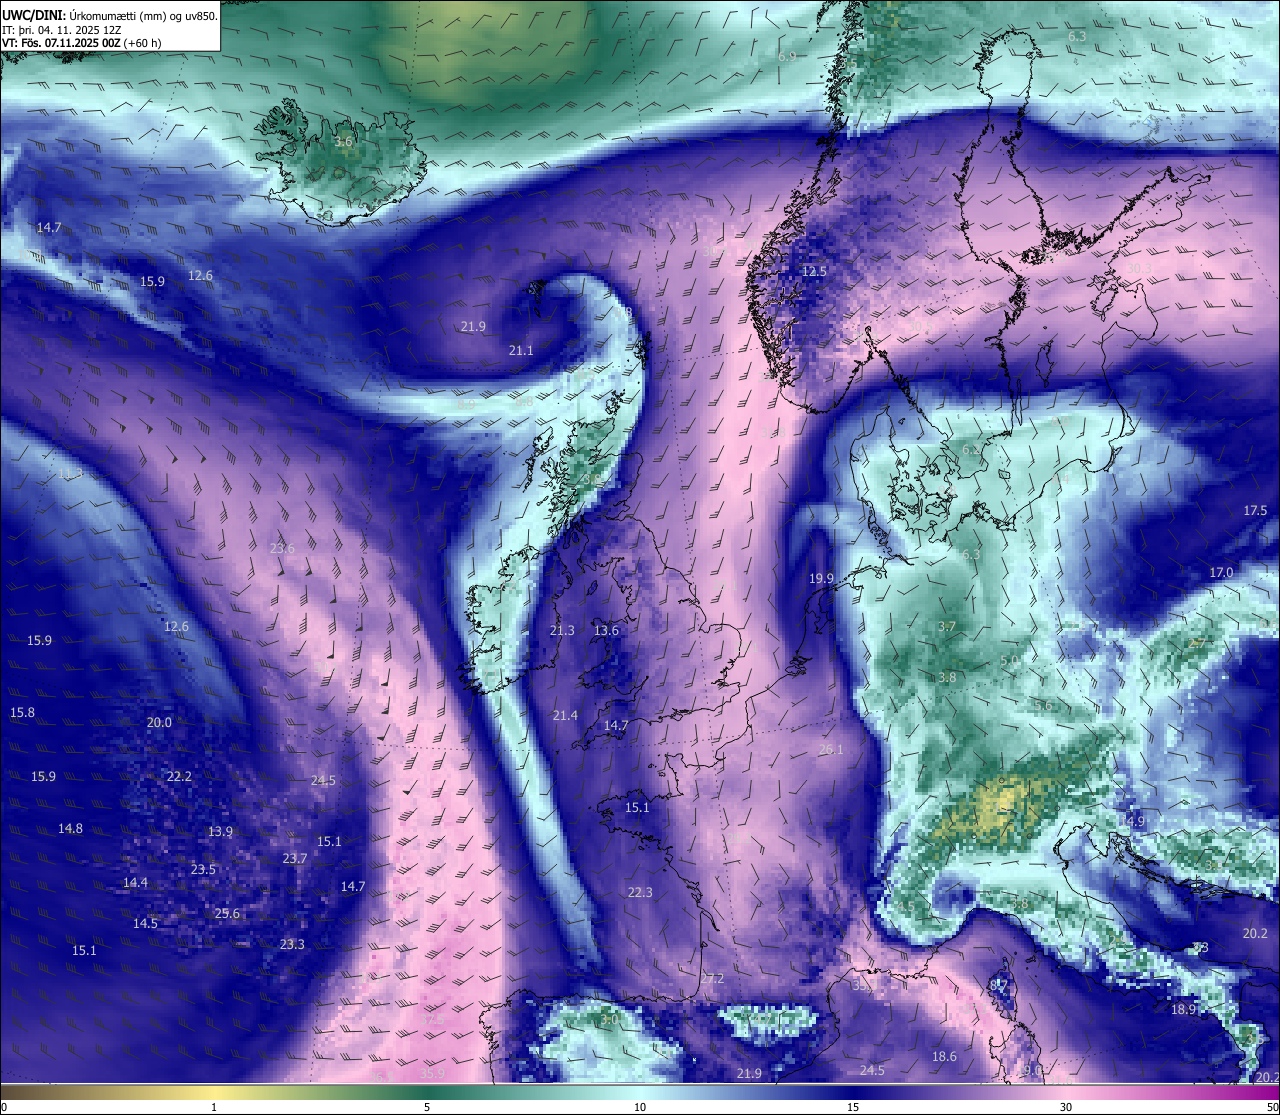
Task: Click the 14.8 value on the map
Action: [70, 829]
